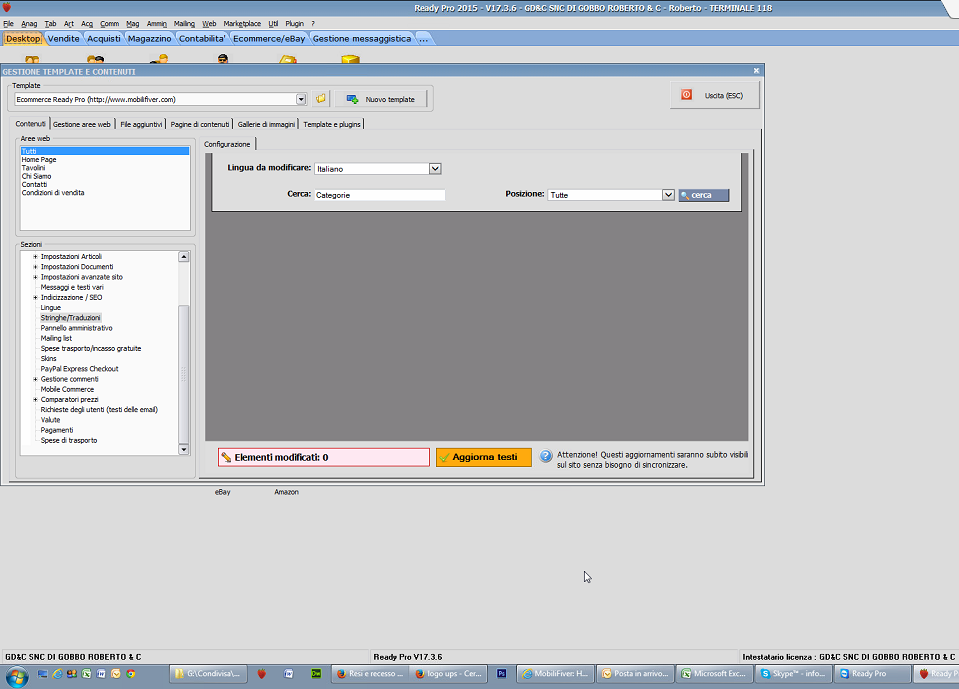Open the Posta in arrivo taskbar item
The width and height of the screenshot is (959, 689).
click(x=635, y=674)
